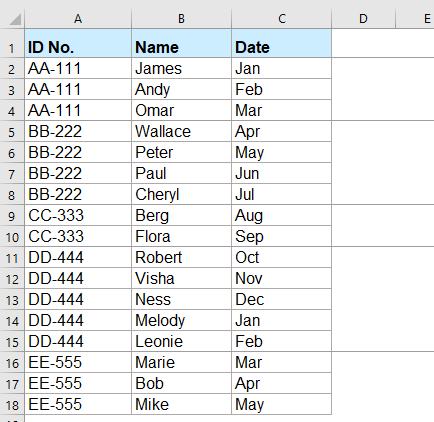Select column D header
The height and width of the screenshot is (422, 434).
363,19
